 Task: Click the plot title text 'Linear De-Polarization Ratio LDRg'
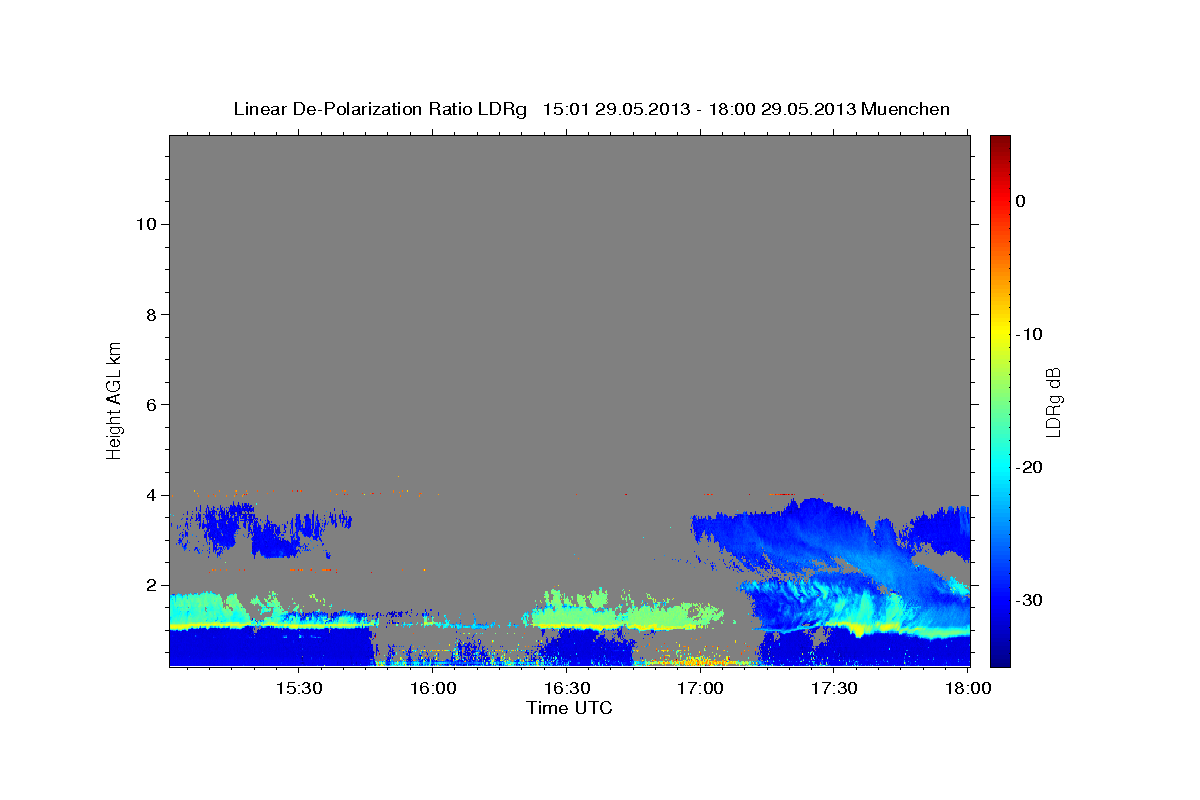point(379,109)
